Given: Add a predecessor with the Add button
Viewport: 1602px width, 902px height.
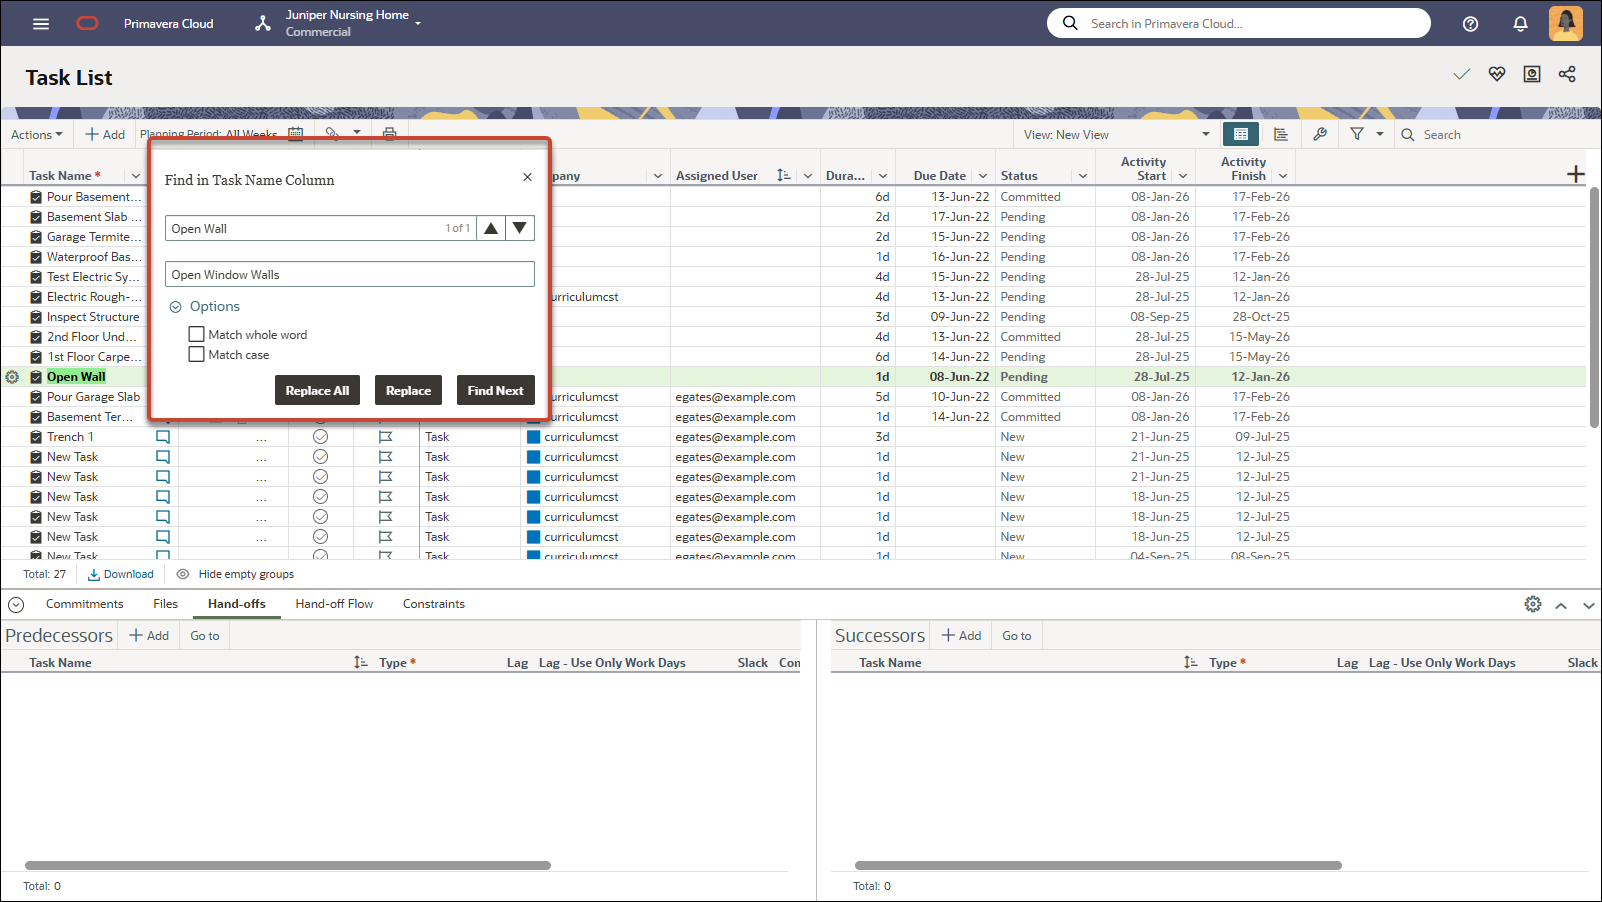Looking at the screenshot, I should pos(149,636).
